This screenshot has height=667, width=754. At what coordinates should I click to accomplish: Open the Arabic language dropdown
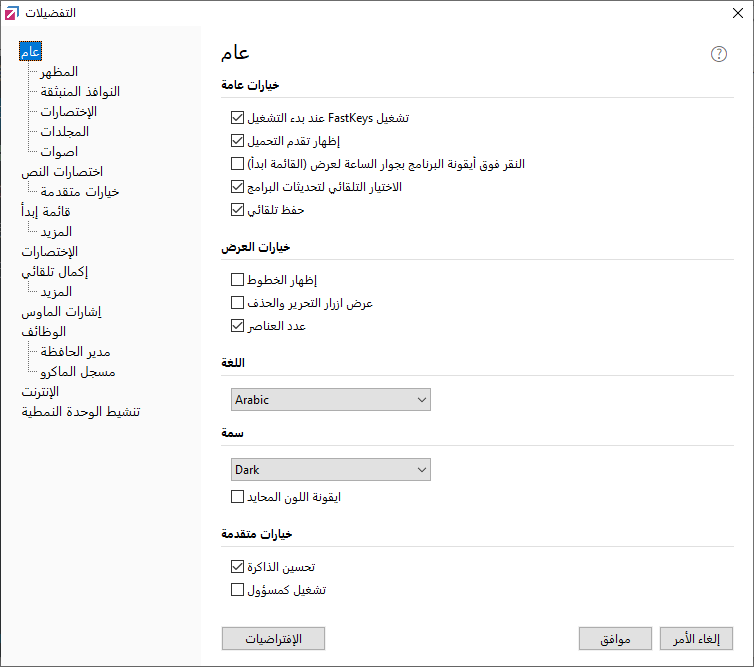pos(331,400)
